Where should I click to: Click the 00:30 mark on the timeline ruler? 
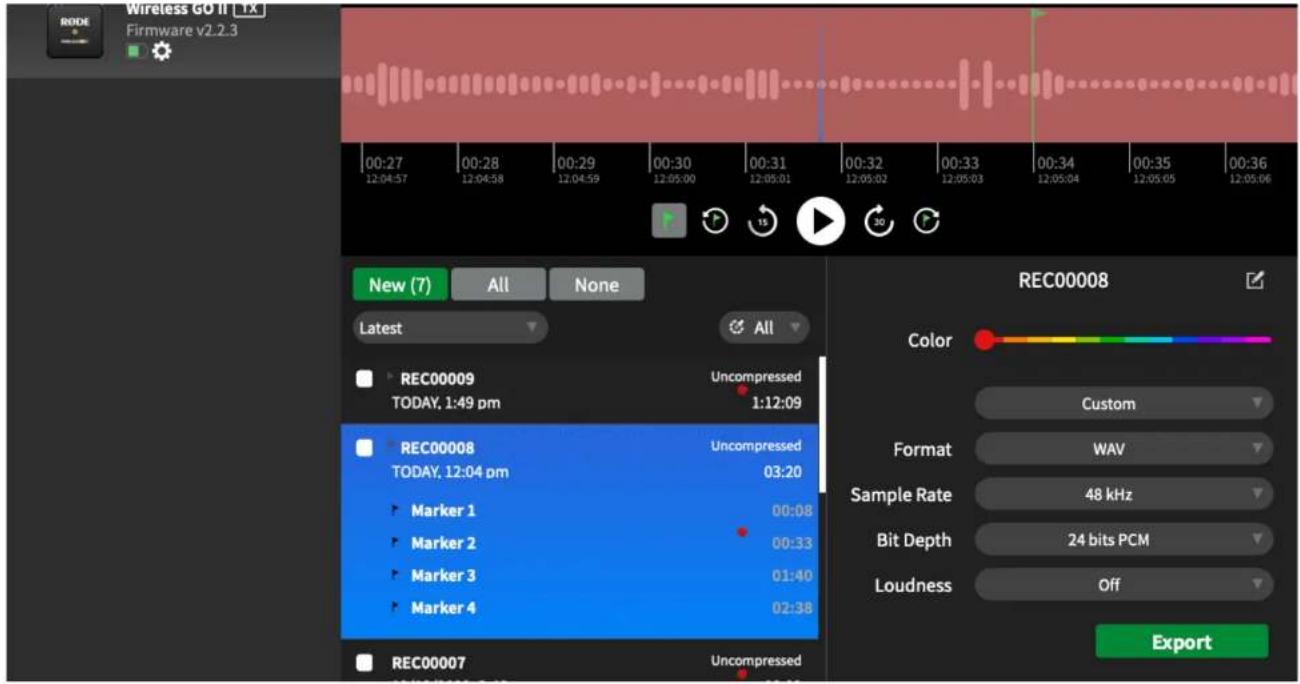point(671,163)
